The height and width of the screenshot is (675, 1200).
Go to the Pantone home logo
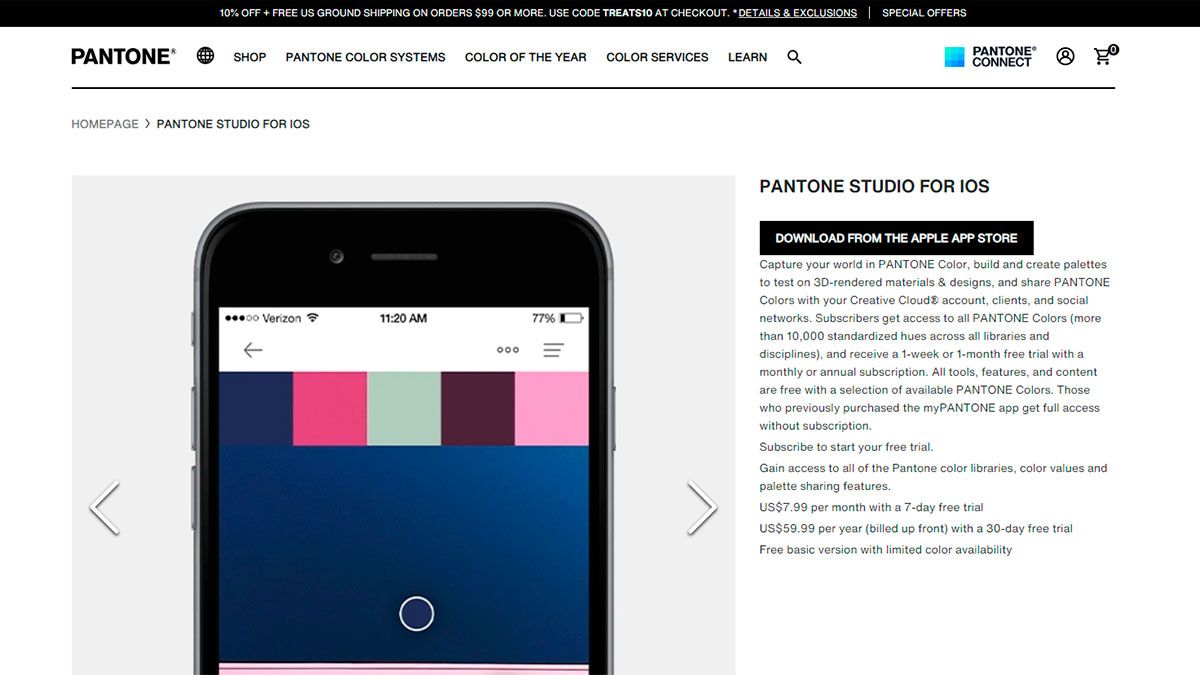click(123, 57)
